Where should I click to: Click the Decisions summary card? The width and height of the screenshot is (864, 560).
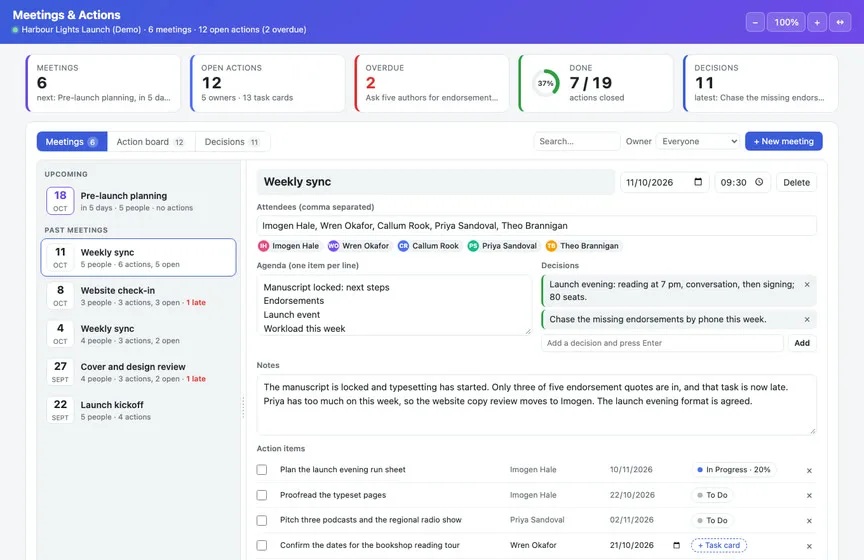pos(760,83)
